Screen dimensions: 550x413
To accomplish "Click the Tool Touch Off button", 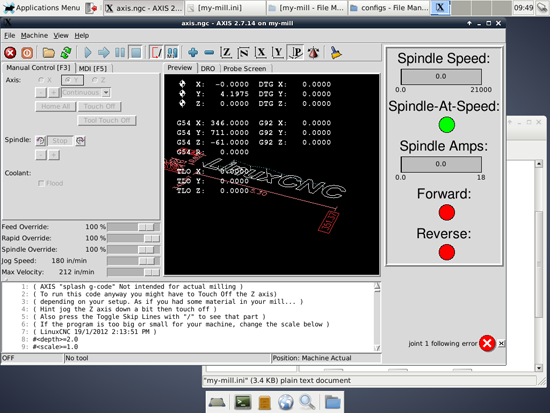I will pos(107,120).
